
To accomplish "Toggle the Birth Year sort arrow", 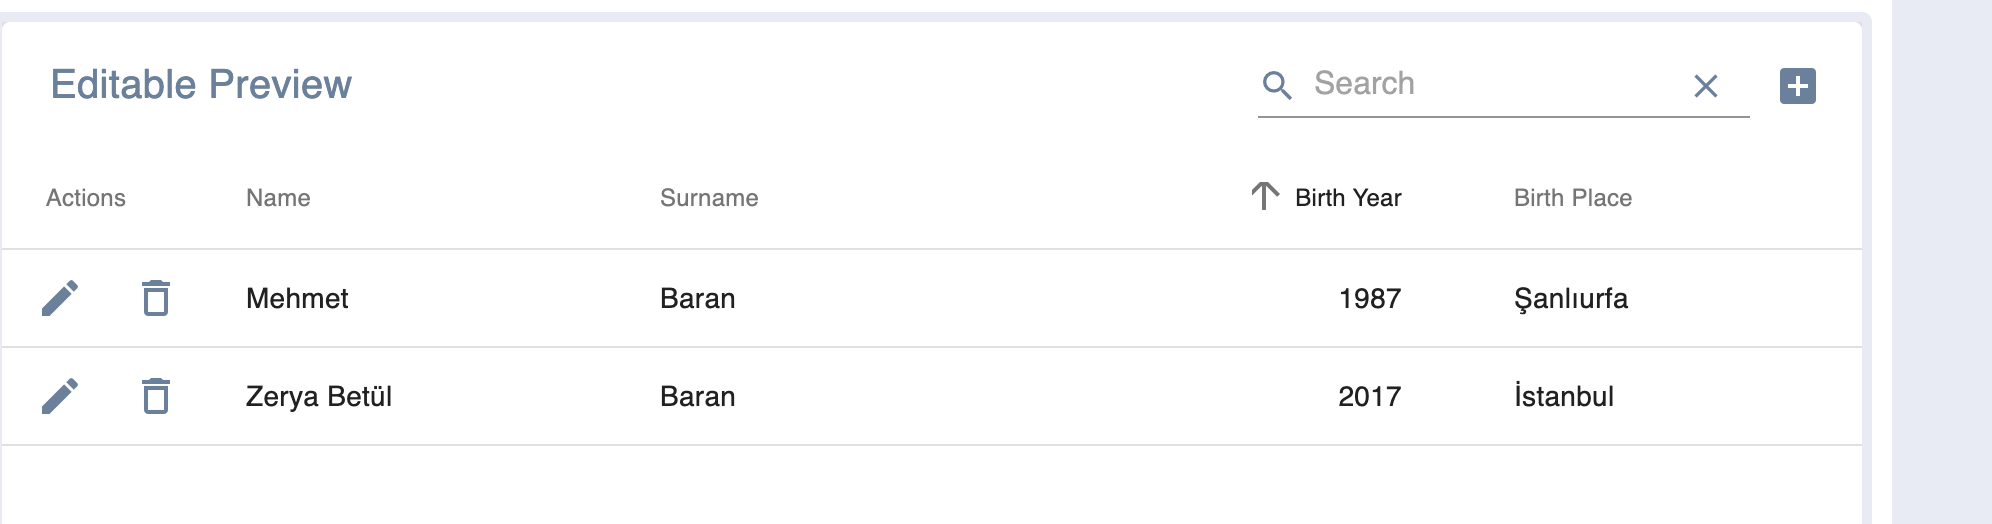I will pyautogui.click(x=1265, y=196).
